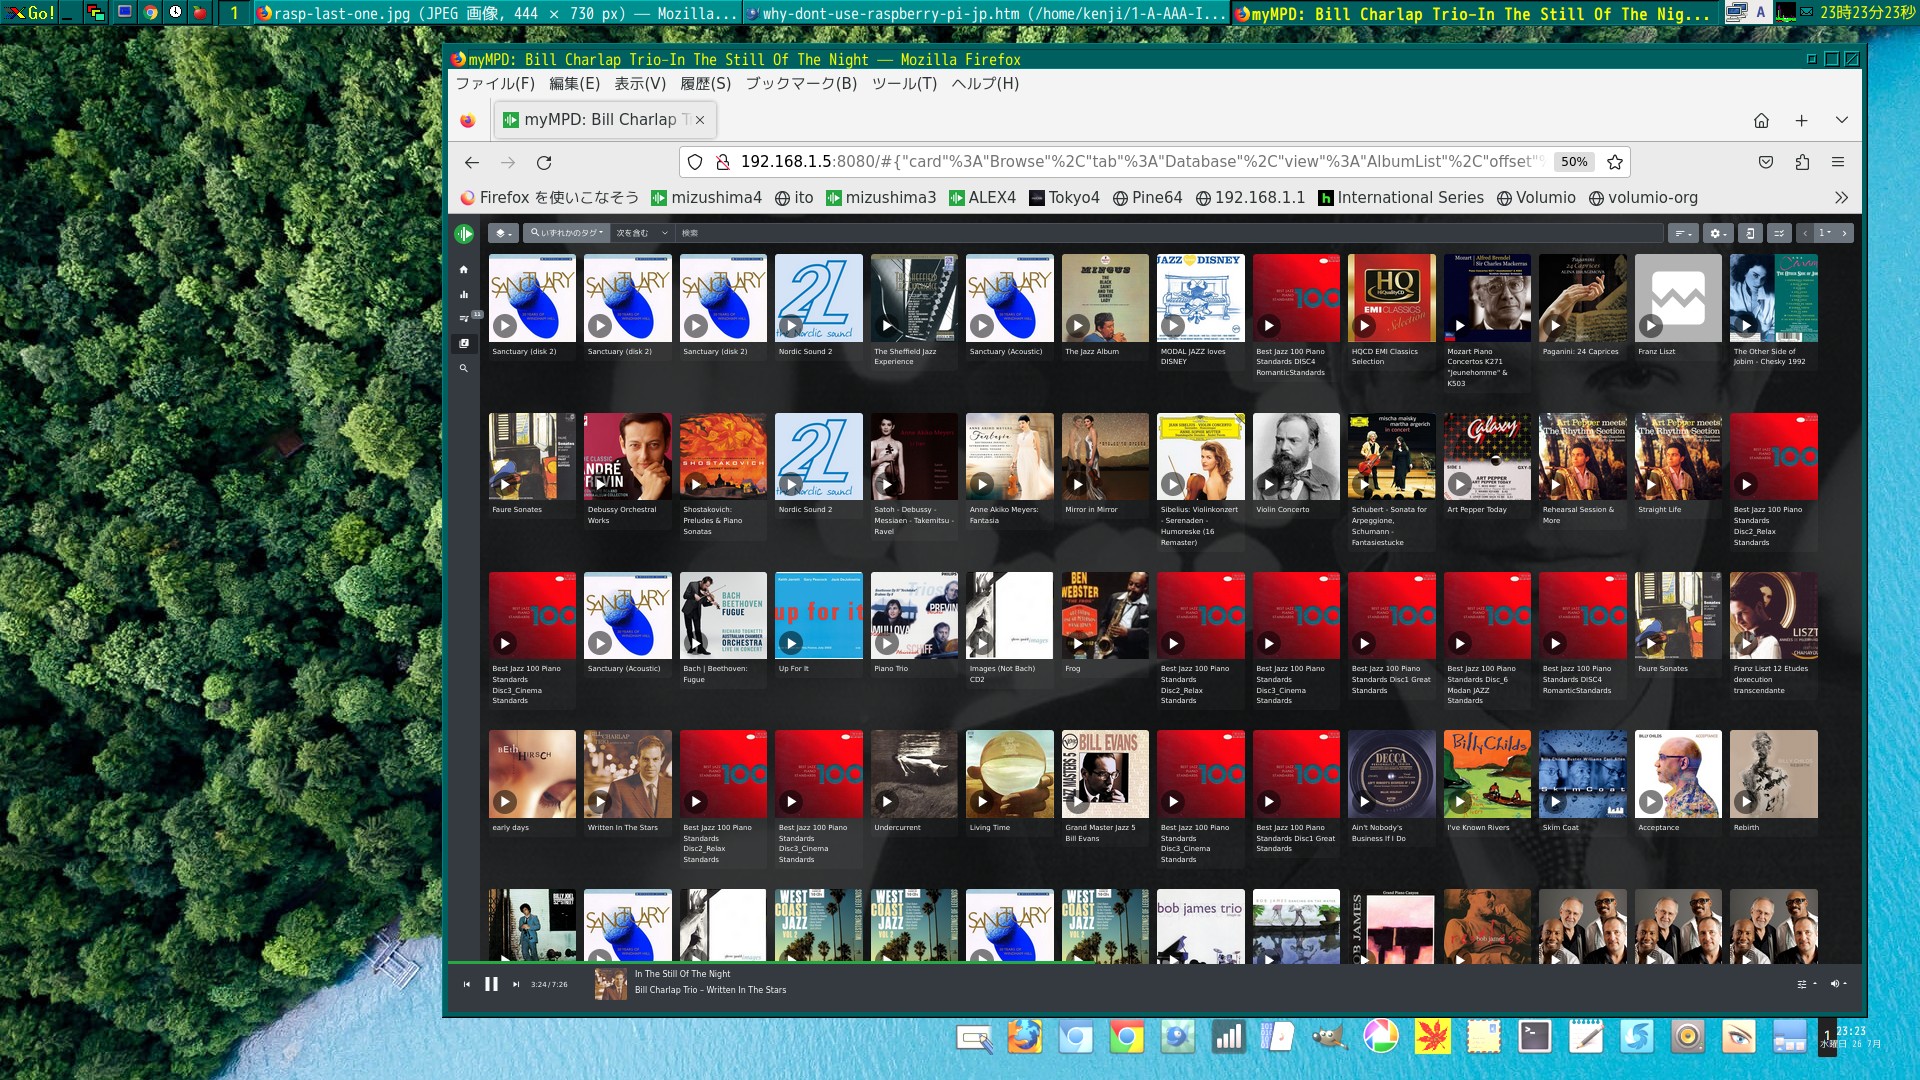
Task: Open the ツール(T) menu
Action: pos(903,84)
